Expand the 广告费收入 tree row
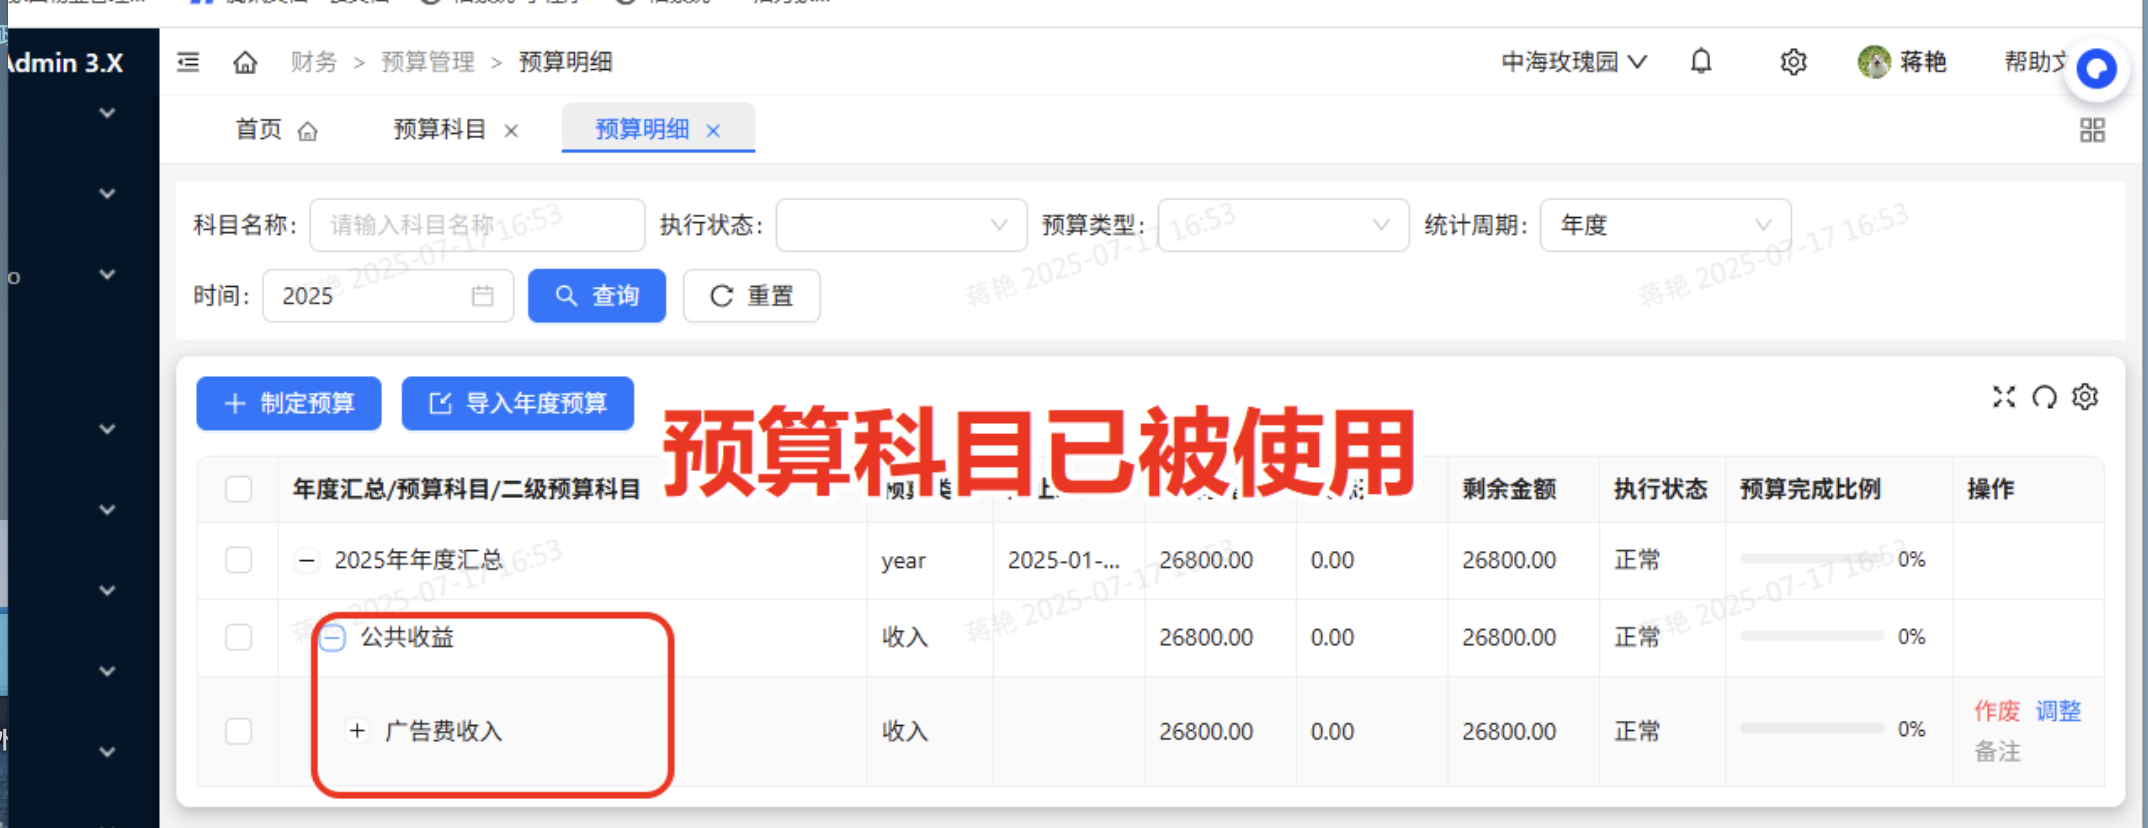2148x828 pixels. coord(357,731)
